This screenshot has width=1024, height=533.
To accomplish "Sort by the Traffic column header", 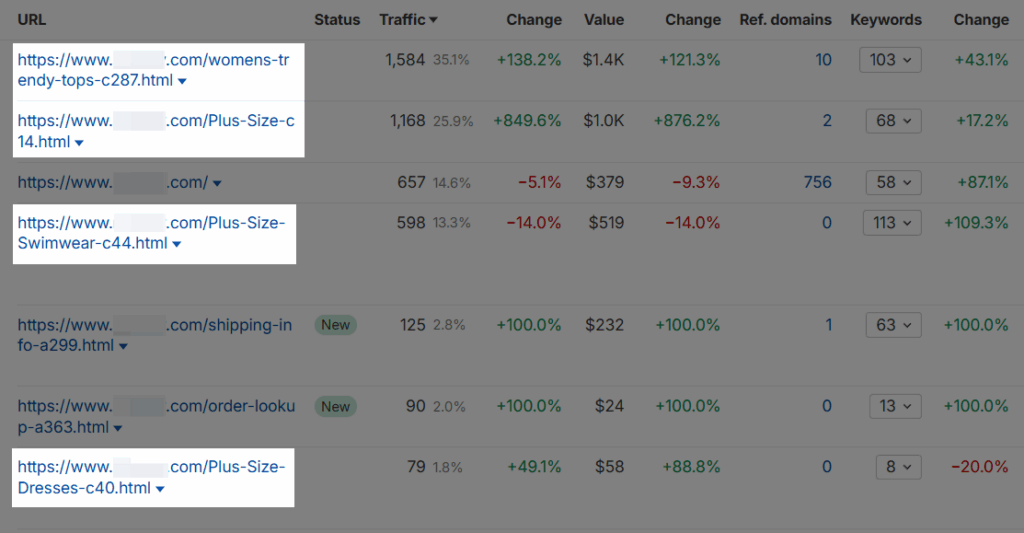I will click(x=408, y=20).
